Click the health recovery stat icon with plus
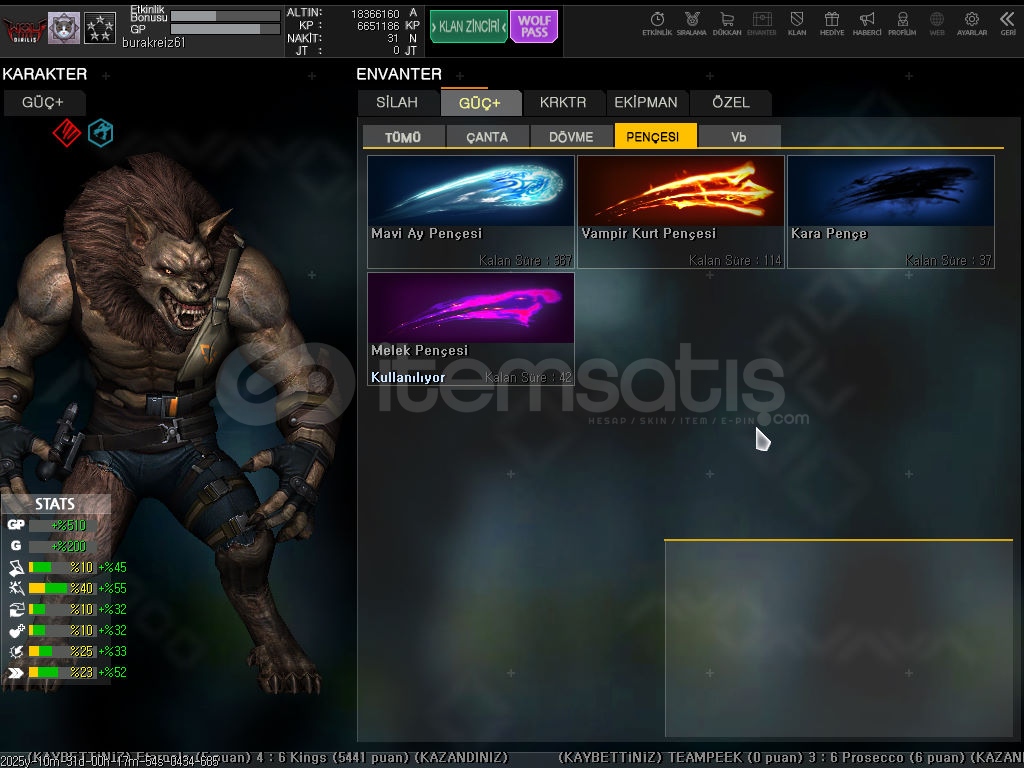The width and height of the screenshot is (1024, 768). pos(16,630)
